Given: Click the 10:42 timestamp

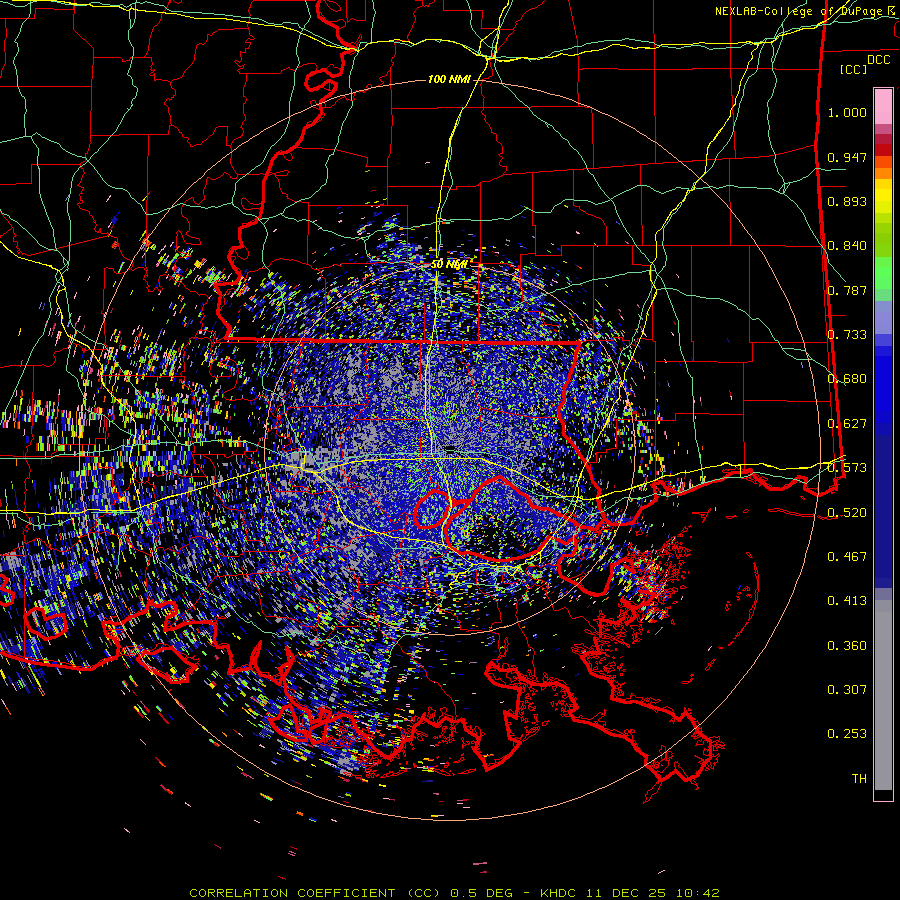Looking at the screenshot, I should coord(697,893).
